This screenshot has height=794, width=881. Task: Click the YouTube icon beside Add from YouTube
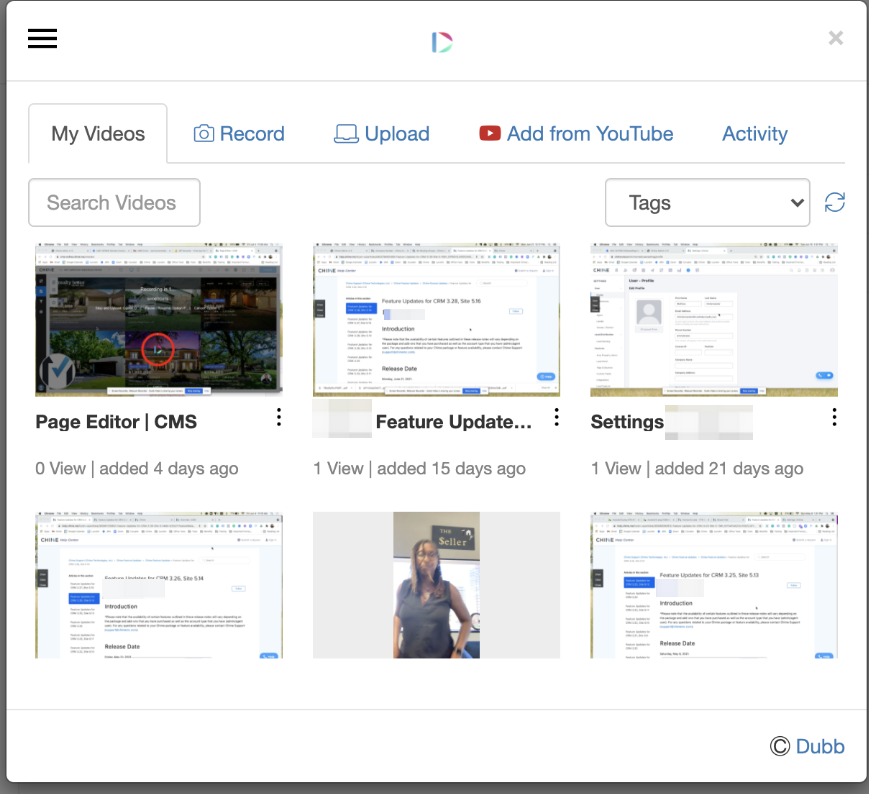pyautogui.click(x=489, y=133)
